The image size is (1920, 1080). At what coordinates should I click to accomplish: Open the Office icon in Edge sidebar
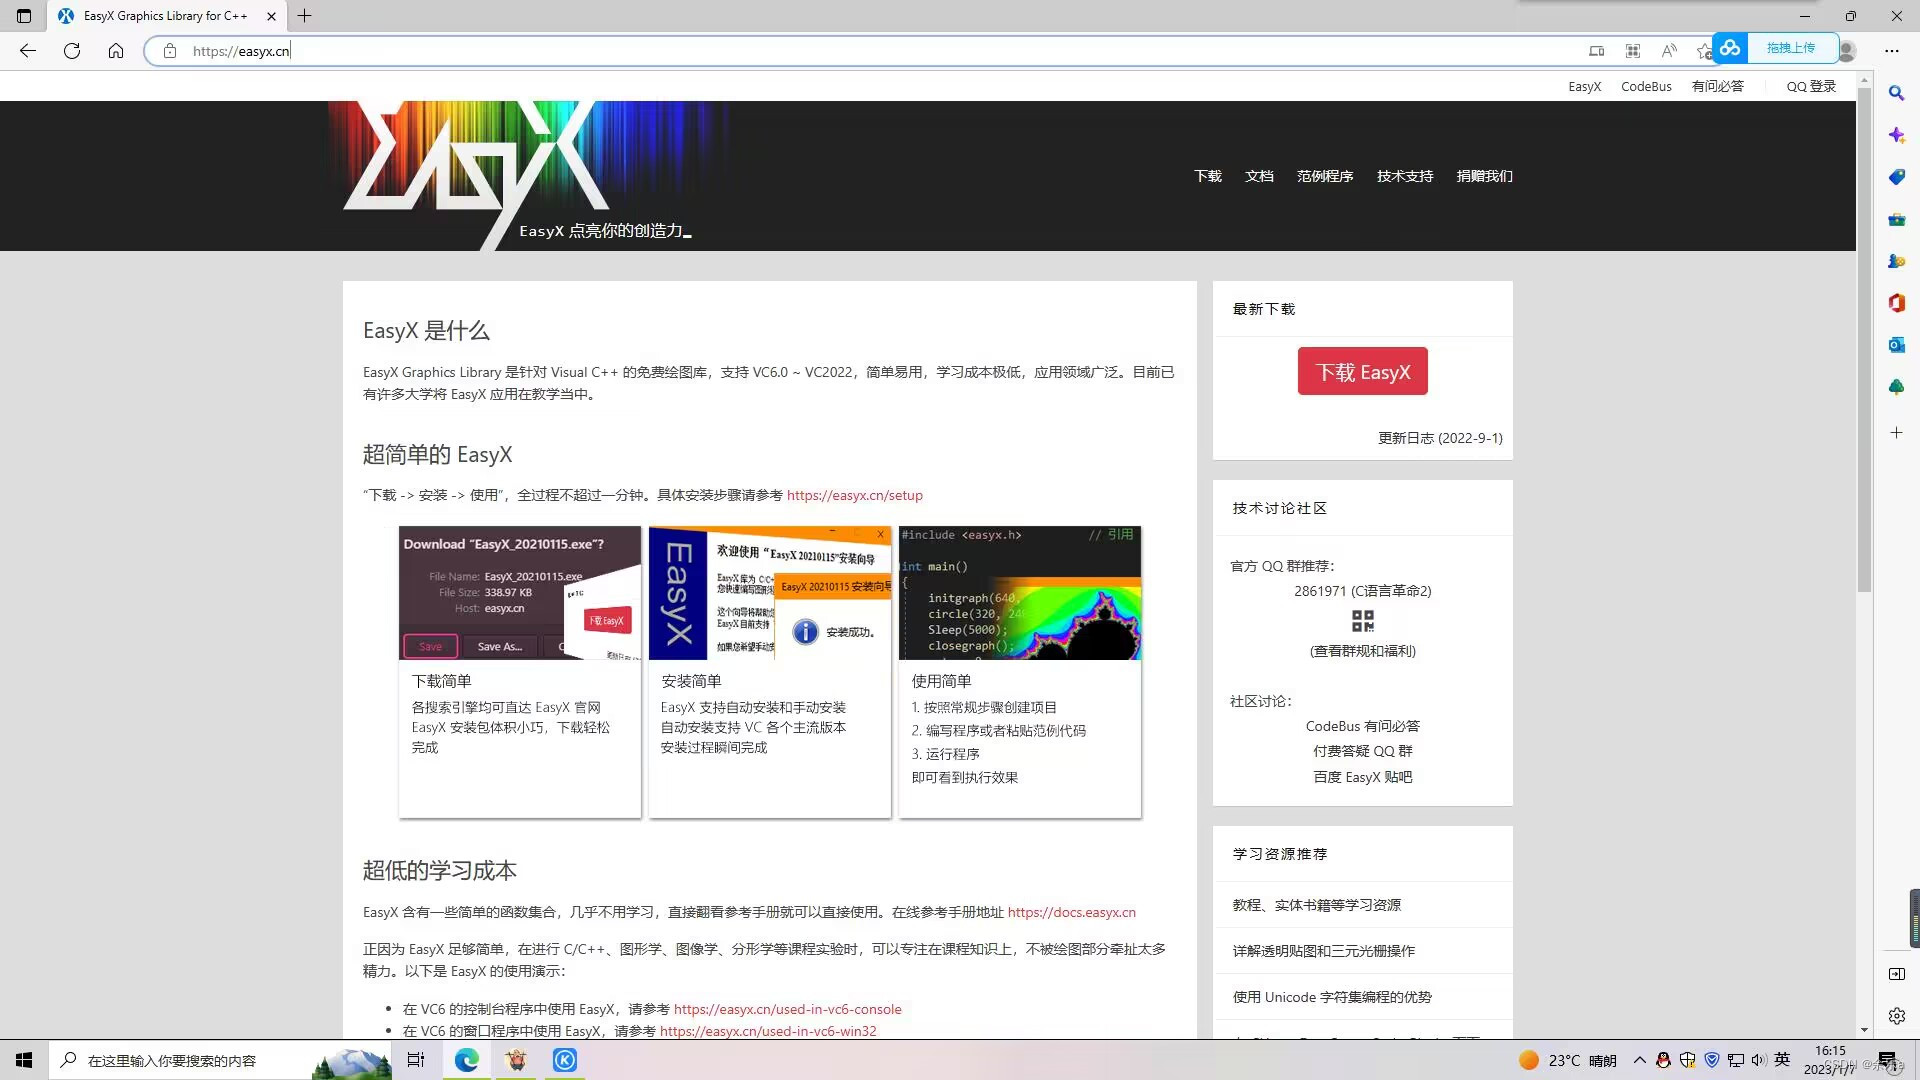(x=1896, y=303)
